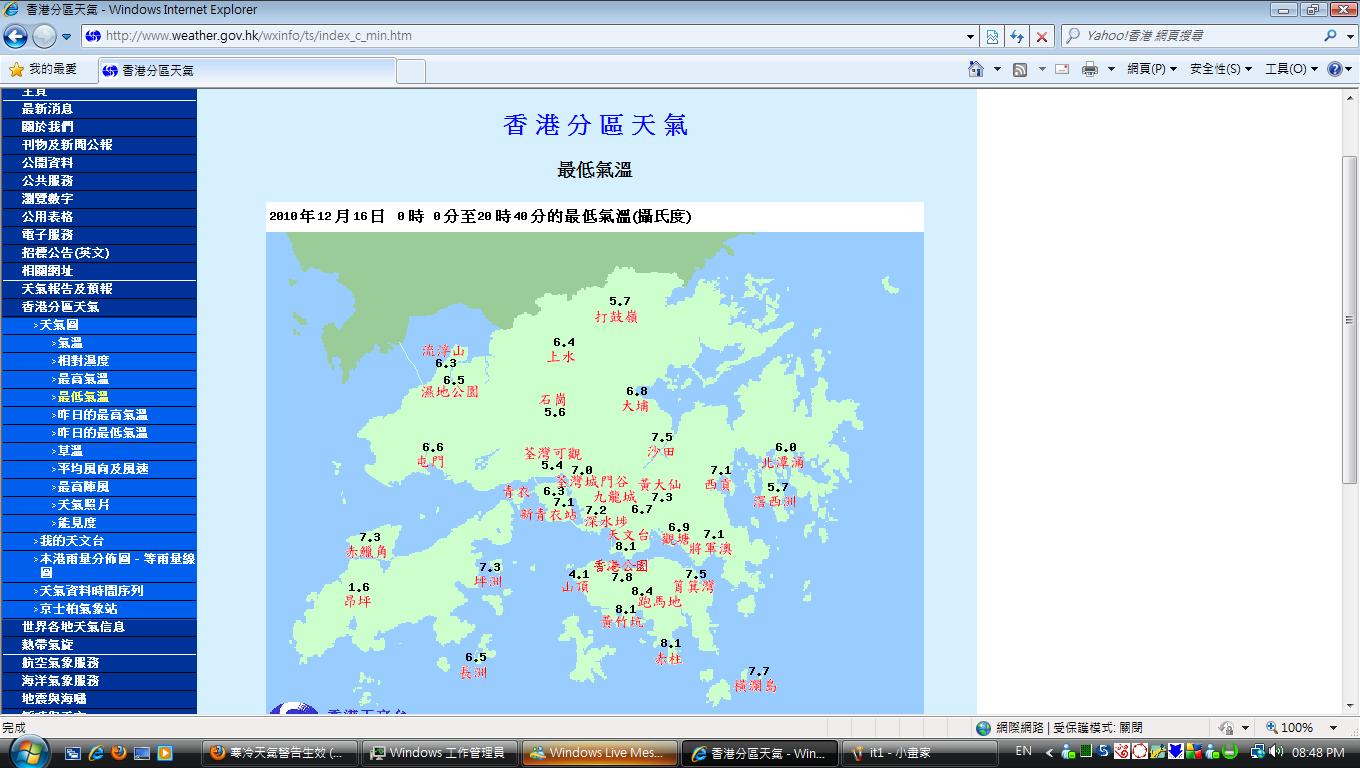The width and height of the screenshot is (1360, 768).
Task: Open recent pages dropdown beside forward button
Action: (67, 37)
